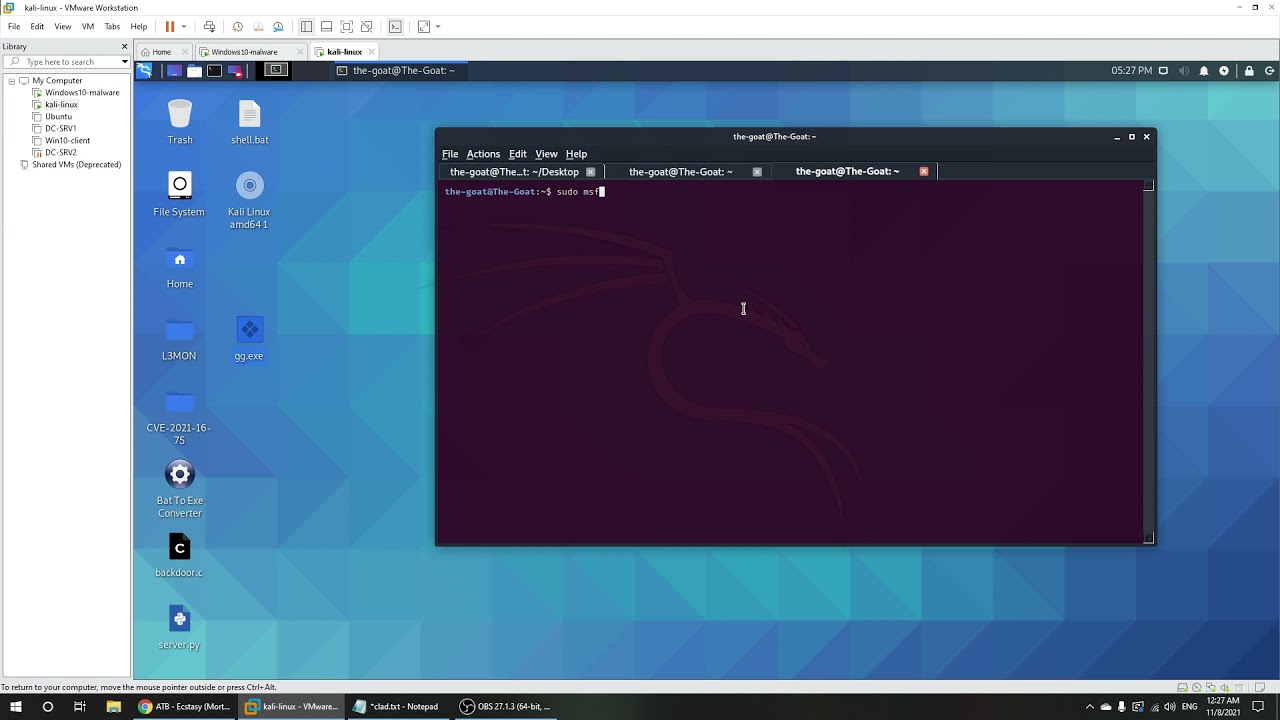Viewport: 1280px width, 720px height.
Task: Open the snapshot manager icon
Action: 278,27
